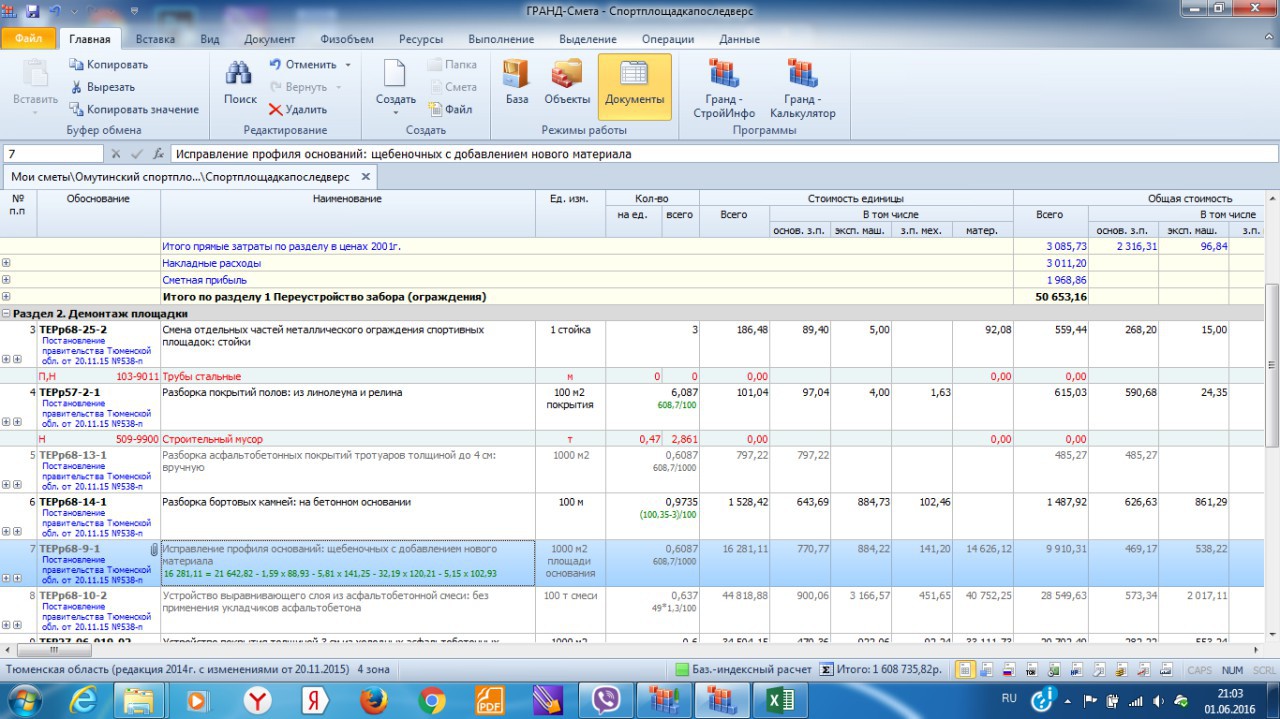This screenshot has height=719, width=1280.
Task: Click the Вырезать scissors icon
Action: tap(76, 87)
